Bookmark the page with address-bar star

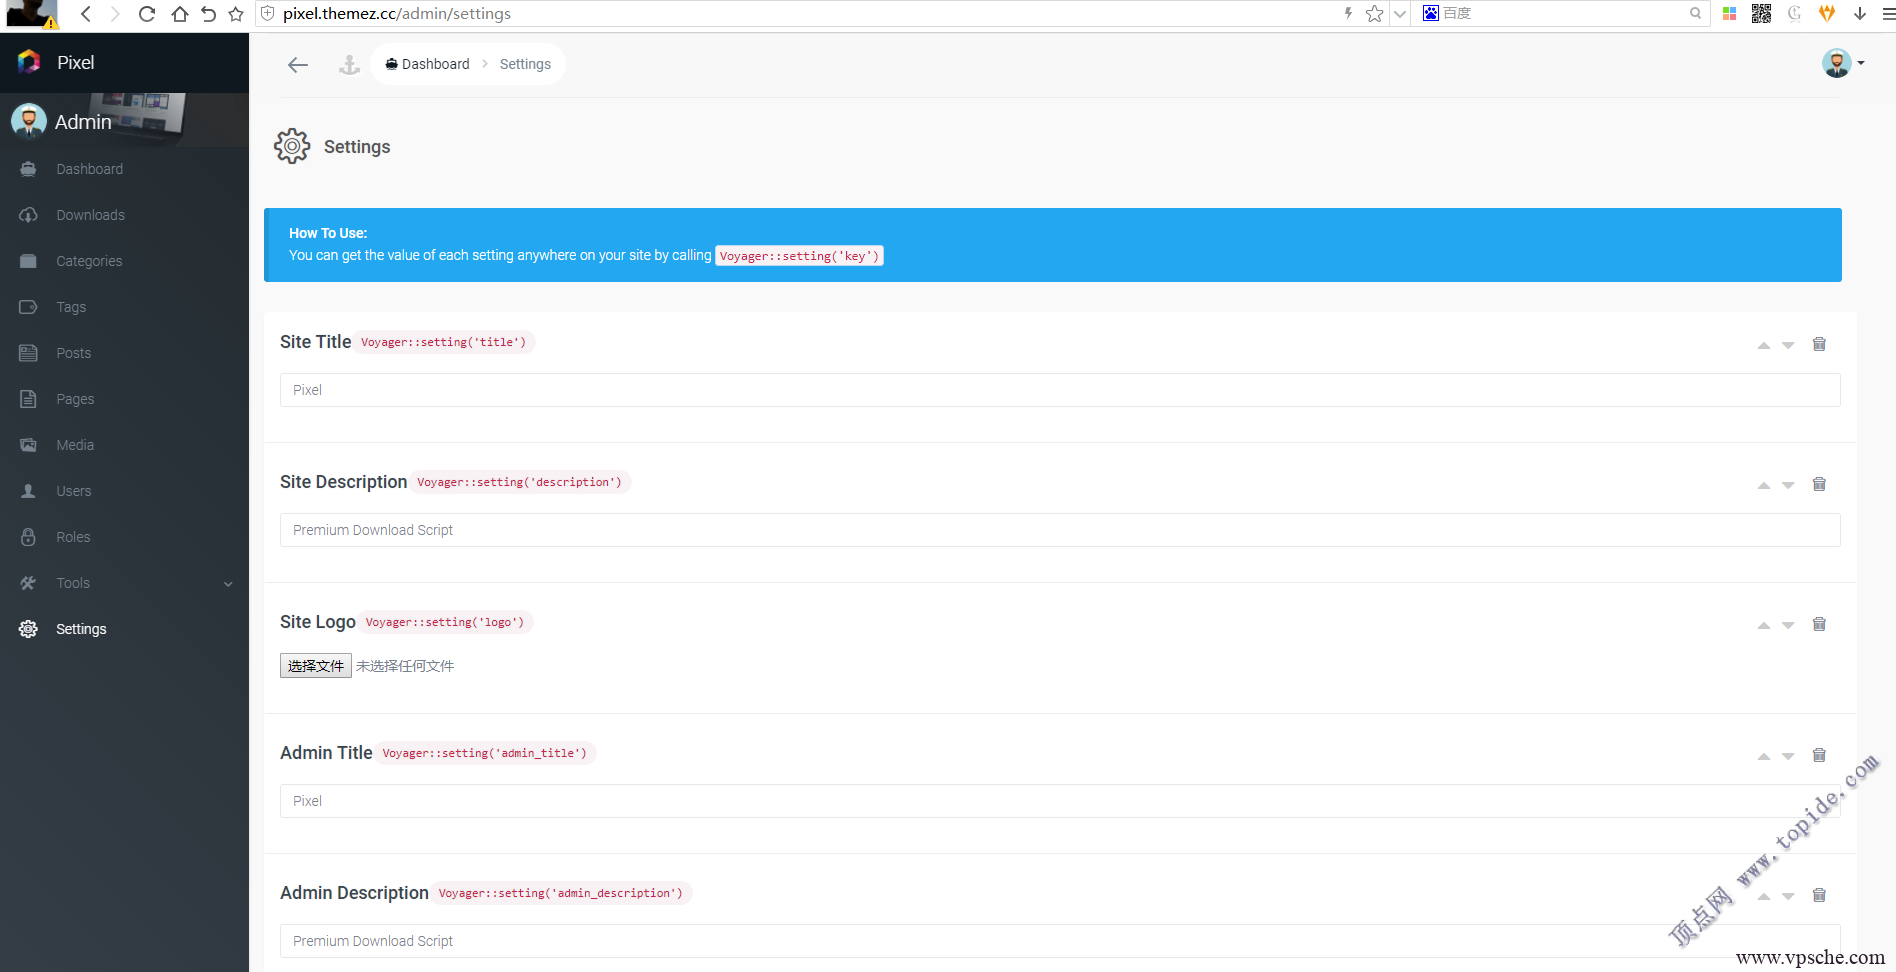1374,14
